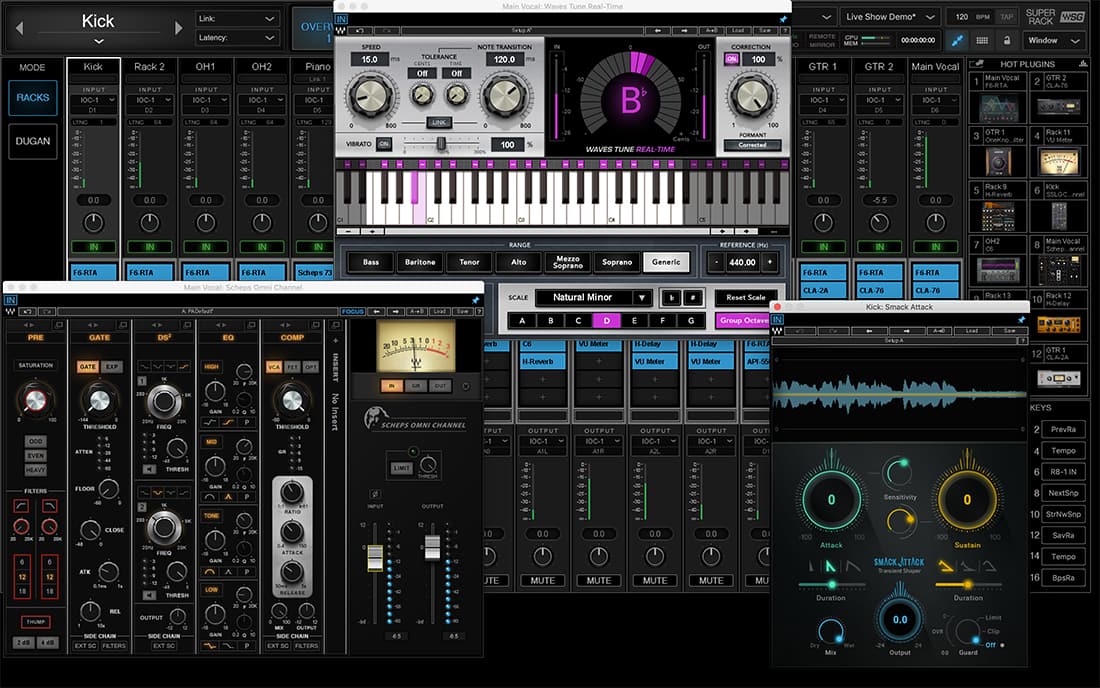This screenshot has height=688, width=1100.
Task: Open the Window dropdown menu
Action: pyautogui.click(x=1052, y=40)
